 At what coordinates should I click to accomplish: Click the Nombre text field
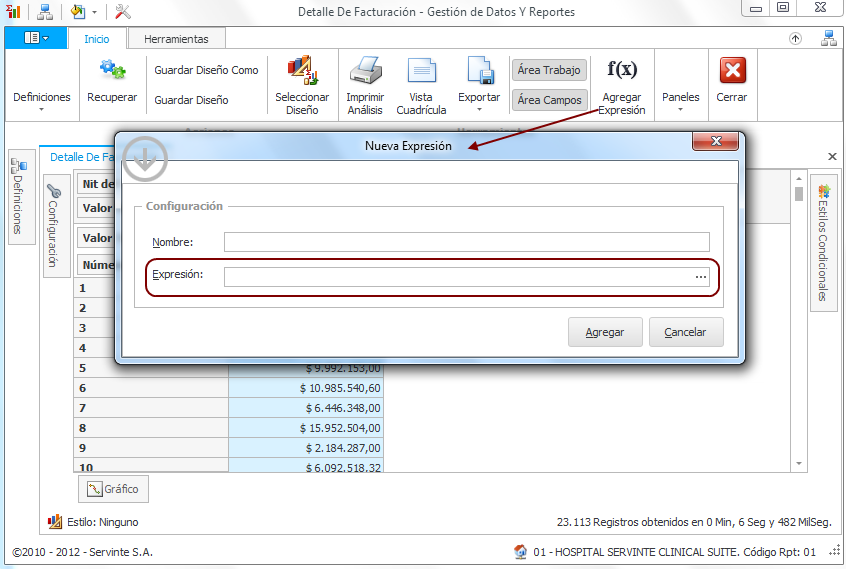click(466, 242)
